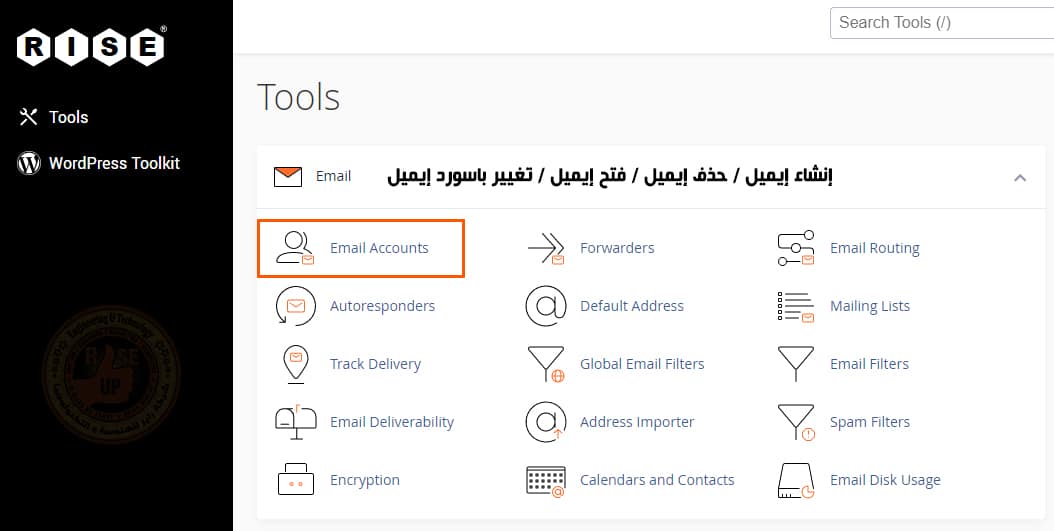Open the Mailing Lists icon

tap(796, 306)
